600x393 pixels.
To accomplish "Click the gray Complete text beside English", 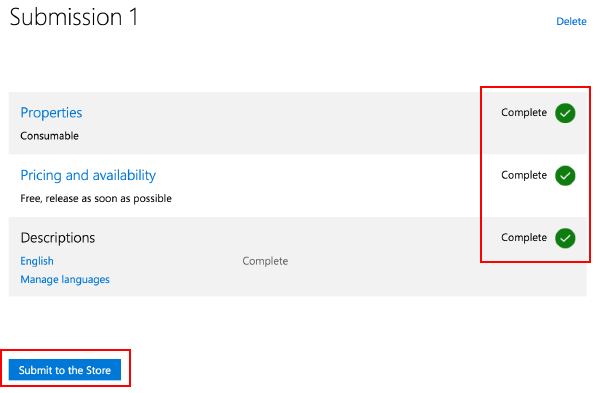I will click(x=265, y=261).
